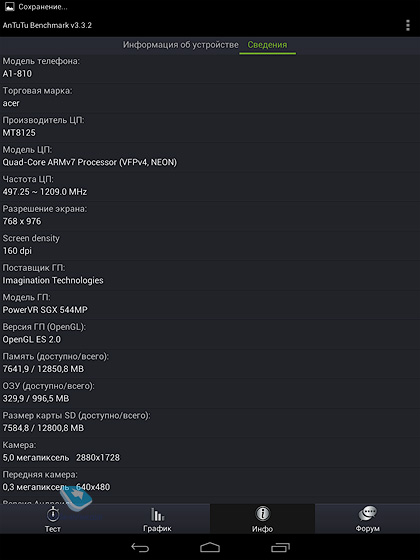
Task: Tap the picture saving notification icon
Action: point(9,6)
